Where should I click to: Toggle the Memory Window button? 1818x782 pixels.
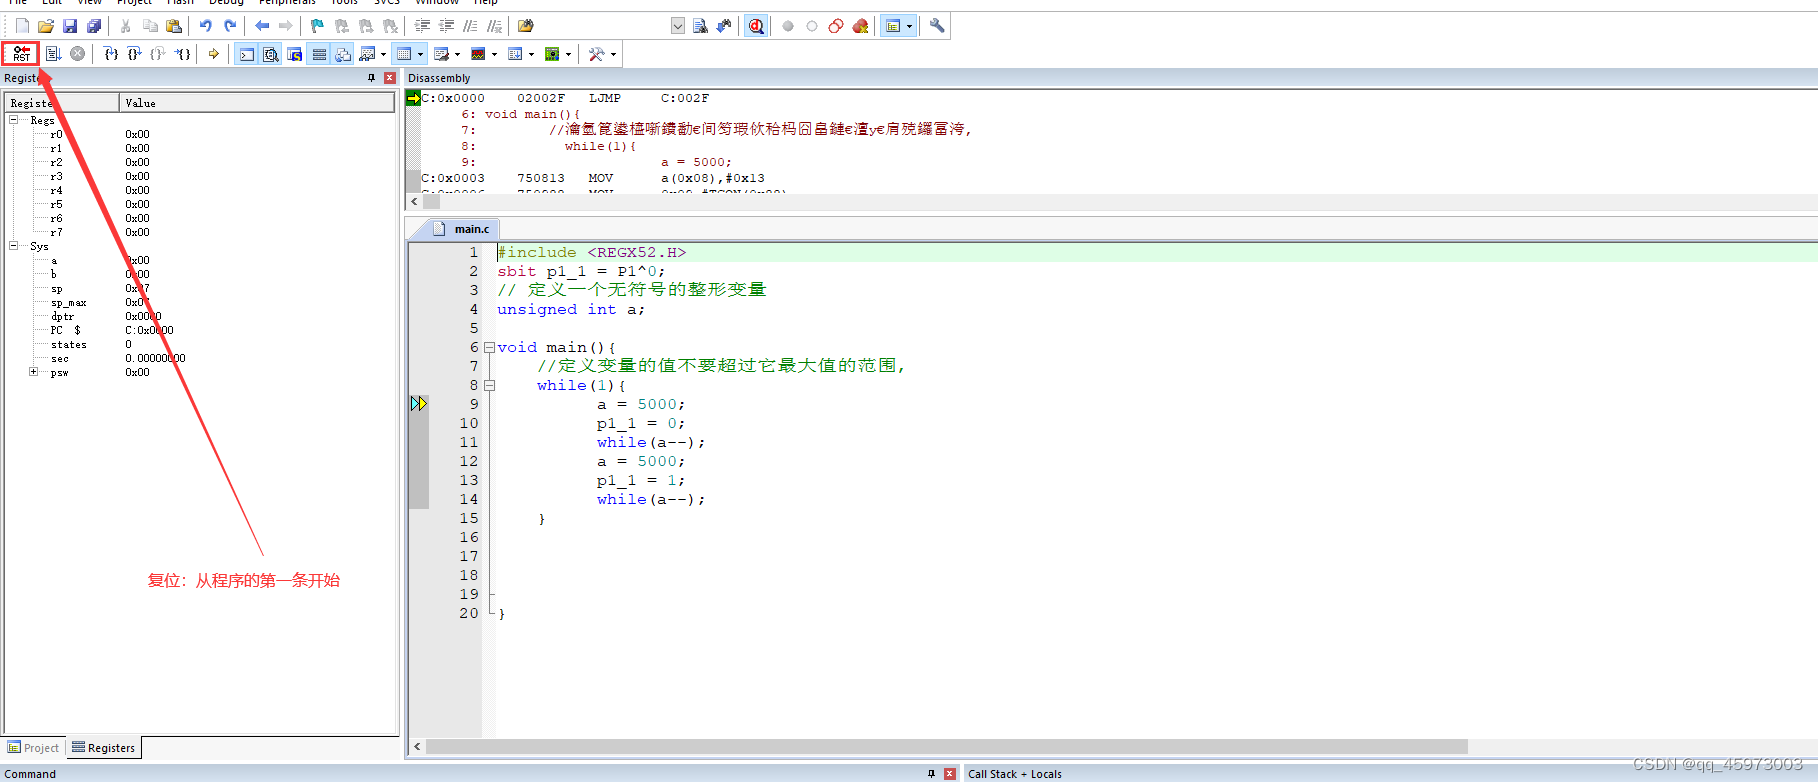(404, 54)
